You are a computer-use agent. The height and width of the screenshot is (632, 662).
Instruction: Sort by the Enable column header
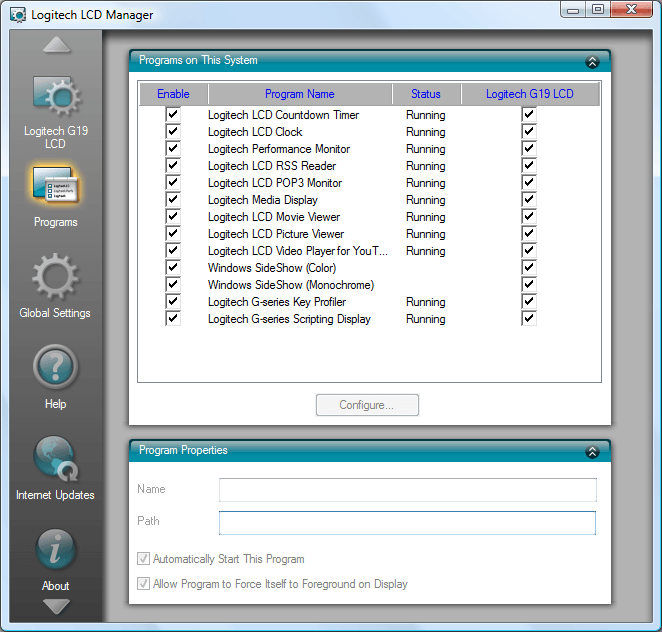(174, 94)
